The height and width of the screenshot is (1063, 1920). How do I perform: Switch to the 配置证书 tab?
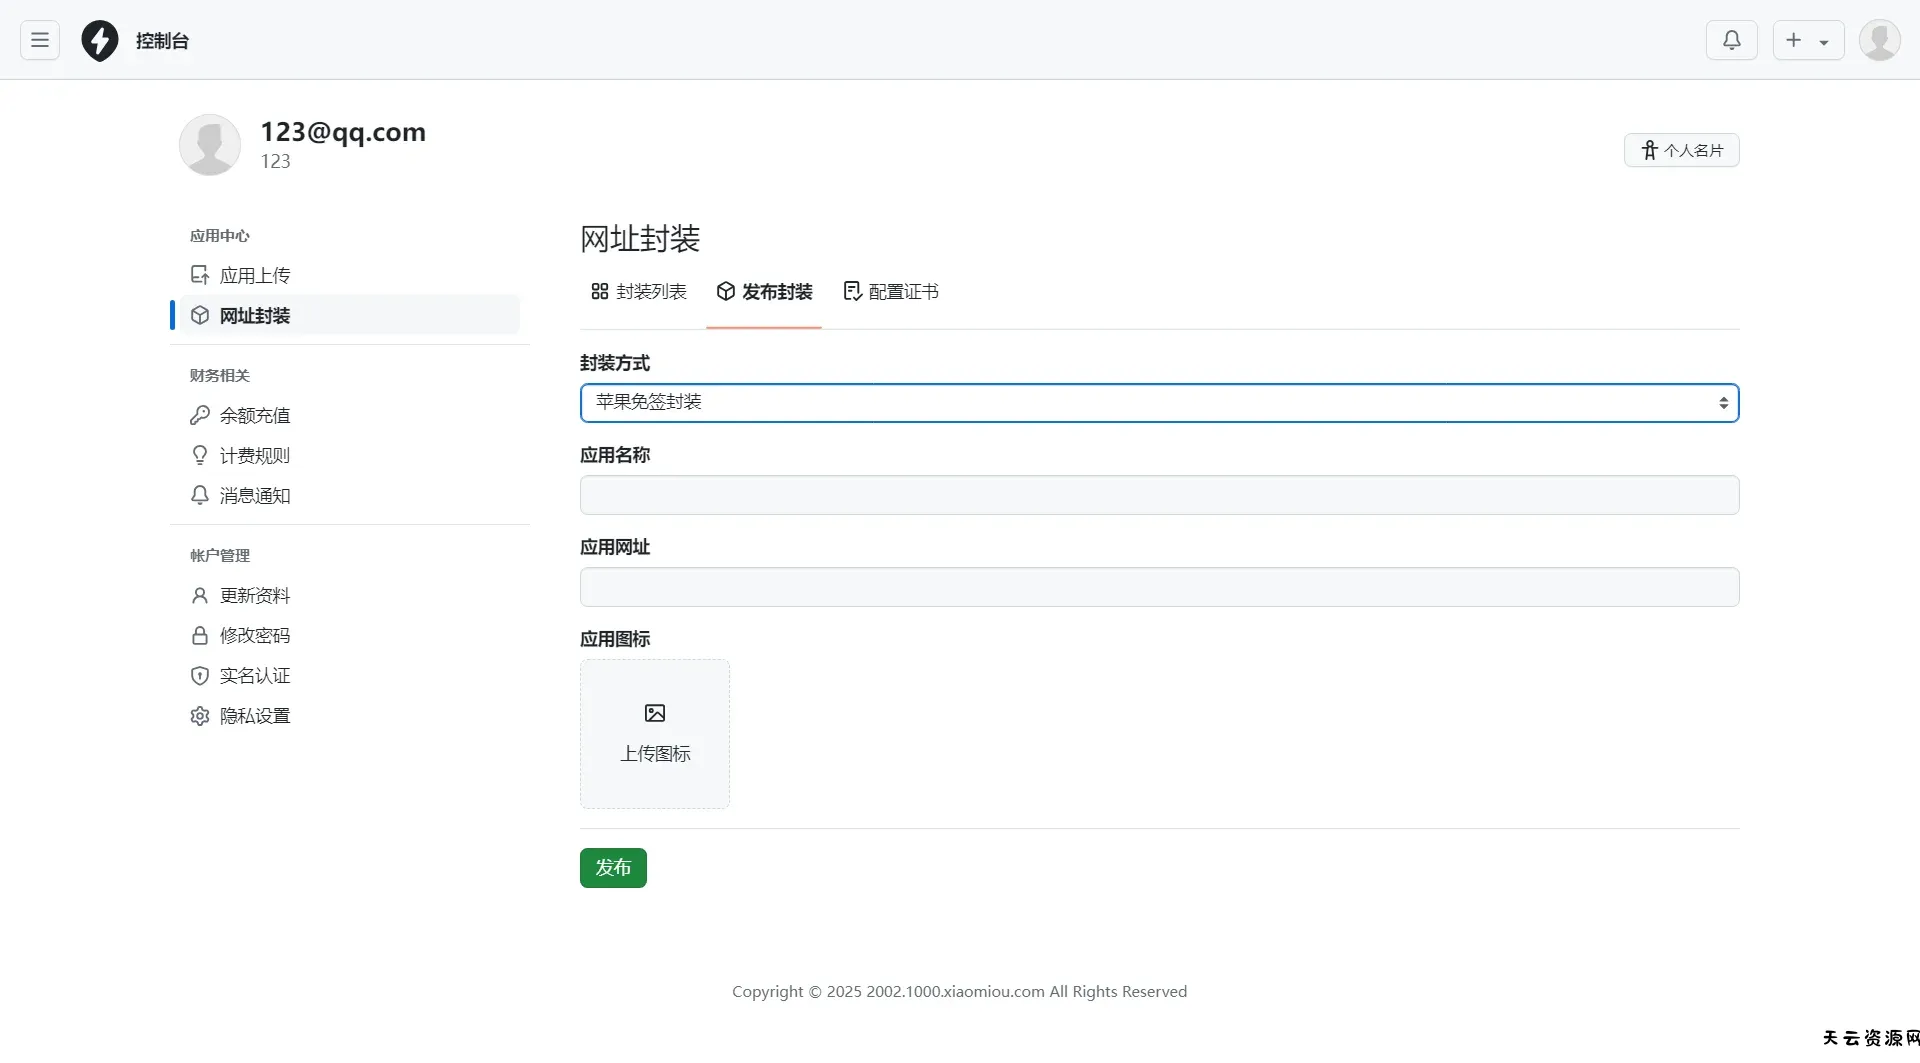(x=891, y=291)
